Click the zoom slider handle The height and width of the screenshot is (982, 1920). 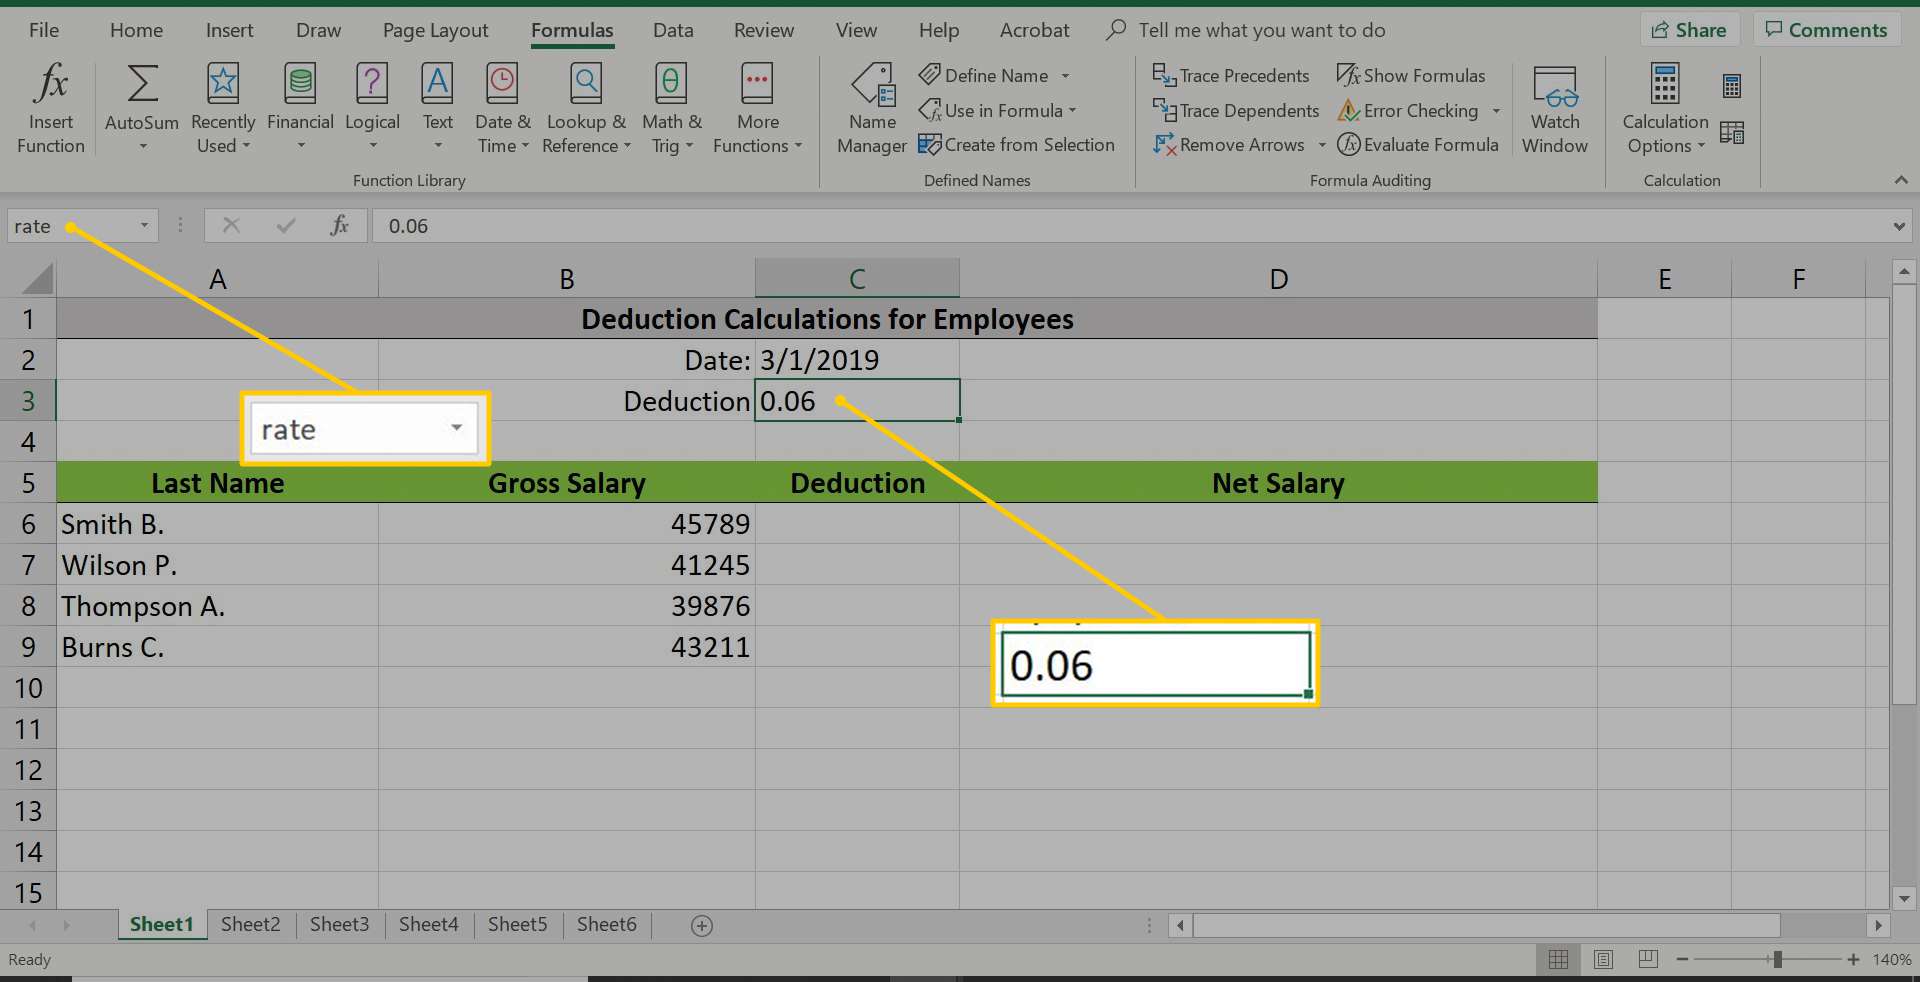tap(1777, 960)
